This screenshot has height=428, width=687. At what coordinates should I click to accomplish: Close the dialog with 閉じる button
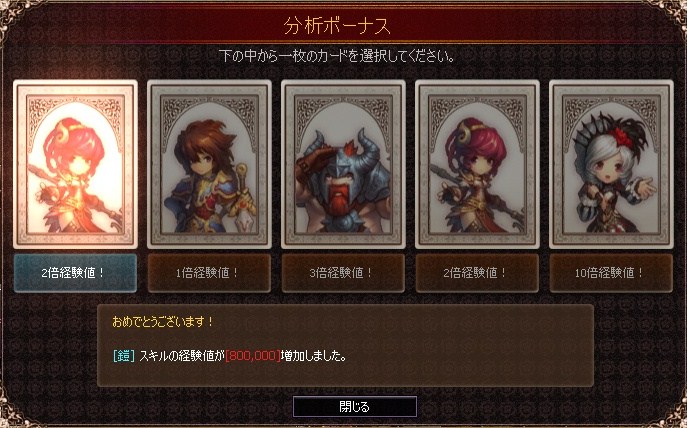coord(355,407)
